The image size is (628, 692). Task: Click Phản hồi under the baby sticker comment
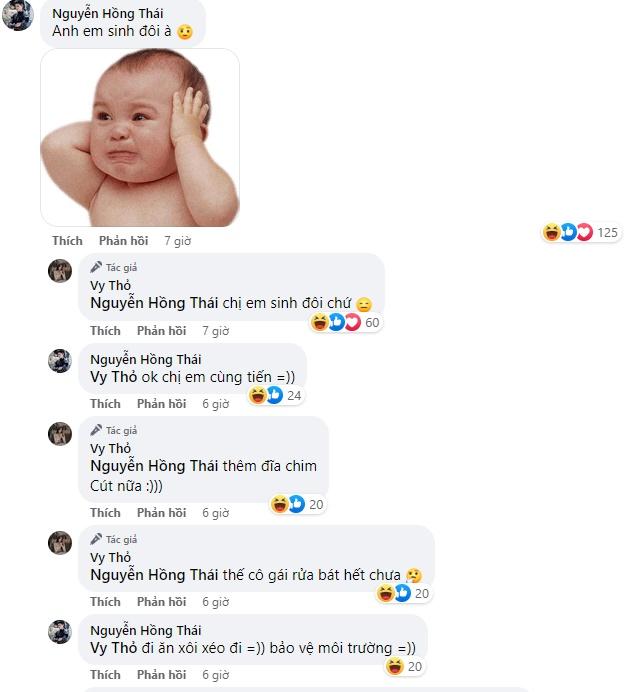click(x=123, y=241)
